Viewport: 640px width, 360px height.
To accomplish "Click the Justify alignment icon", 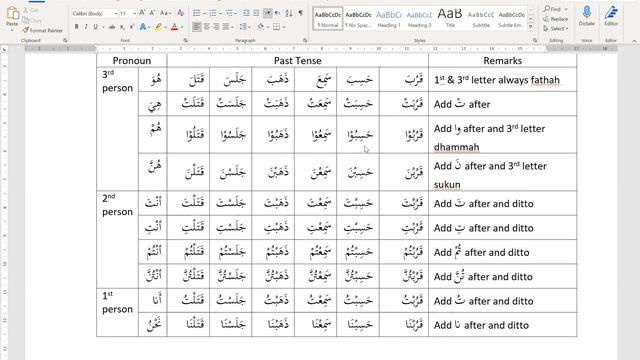I will pyautogui.click(x=226, y=27).
